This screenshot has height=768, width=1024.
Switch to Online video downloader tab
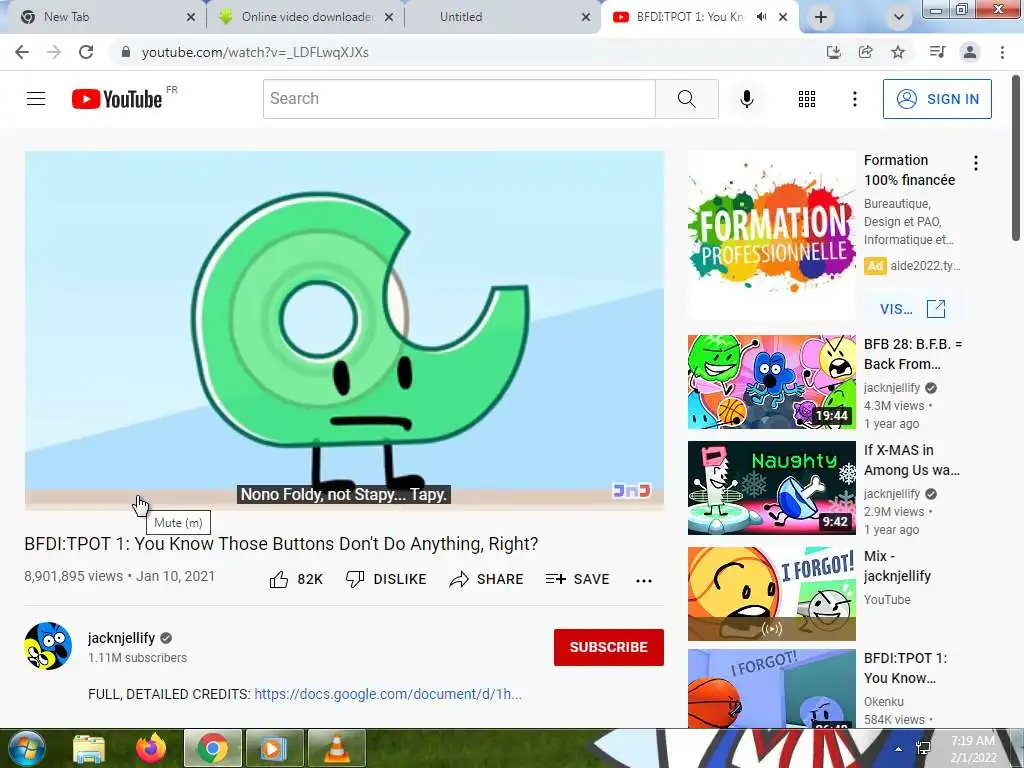(x=306, y=17)
